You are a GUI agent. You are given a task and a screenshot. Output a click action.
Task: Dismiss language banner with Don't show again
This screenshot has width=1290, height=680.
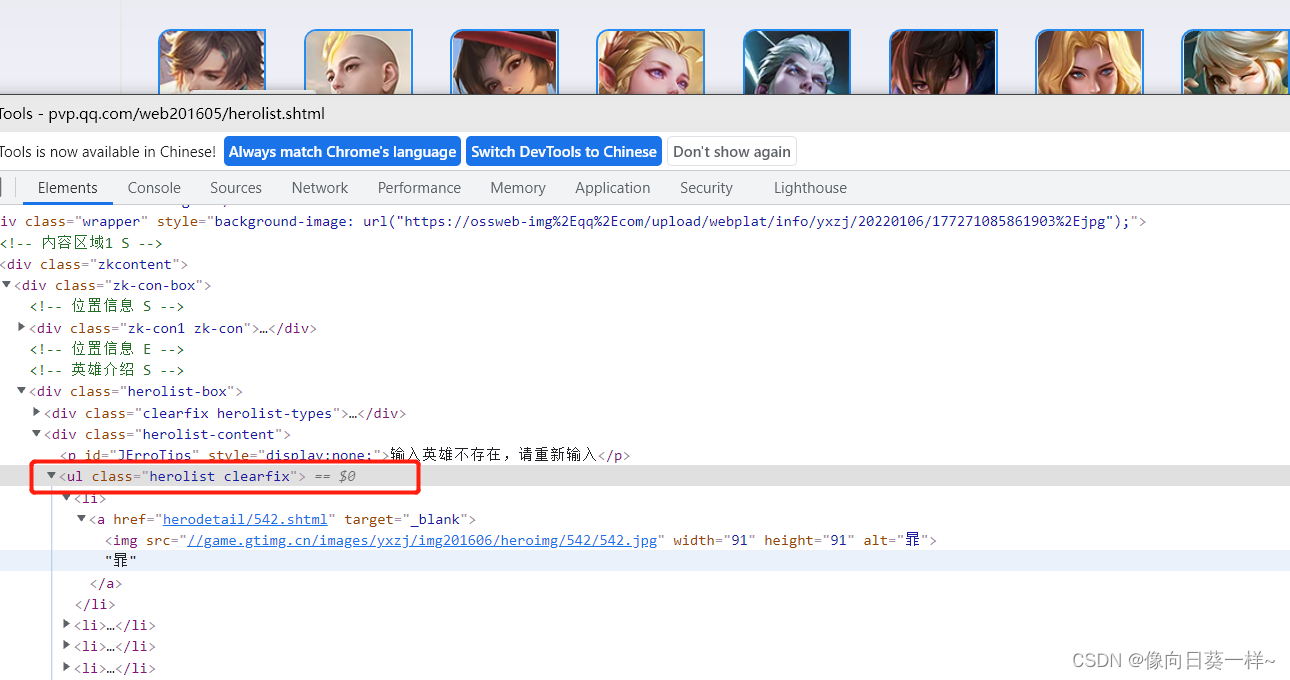tap(731, 151)
